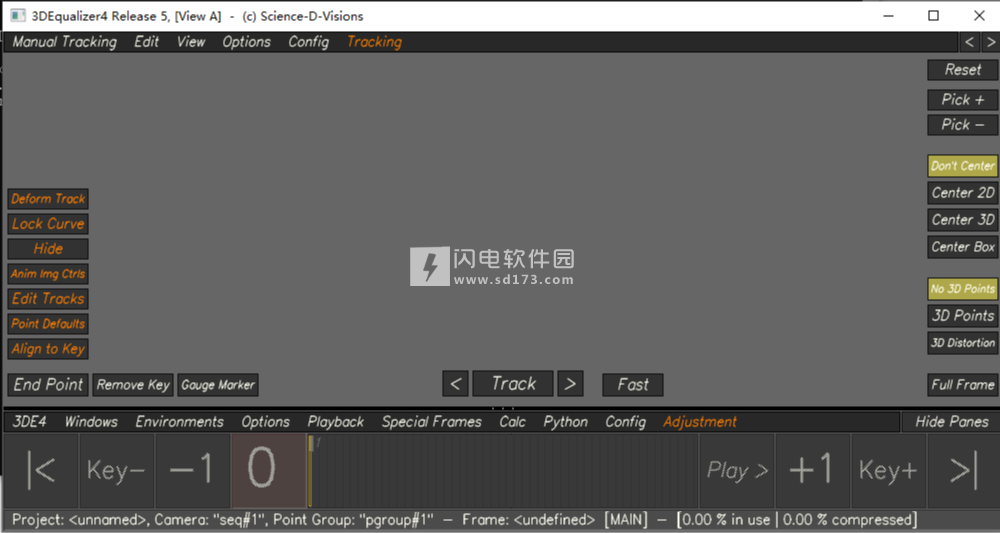Open the lower Options menu beside Playback
The image size is (1000, 533).
click(x=265, y=422)
